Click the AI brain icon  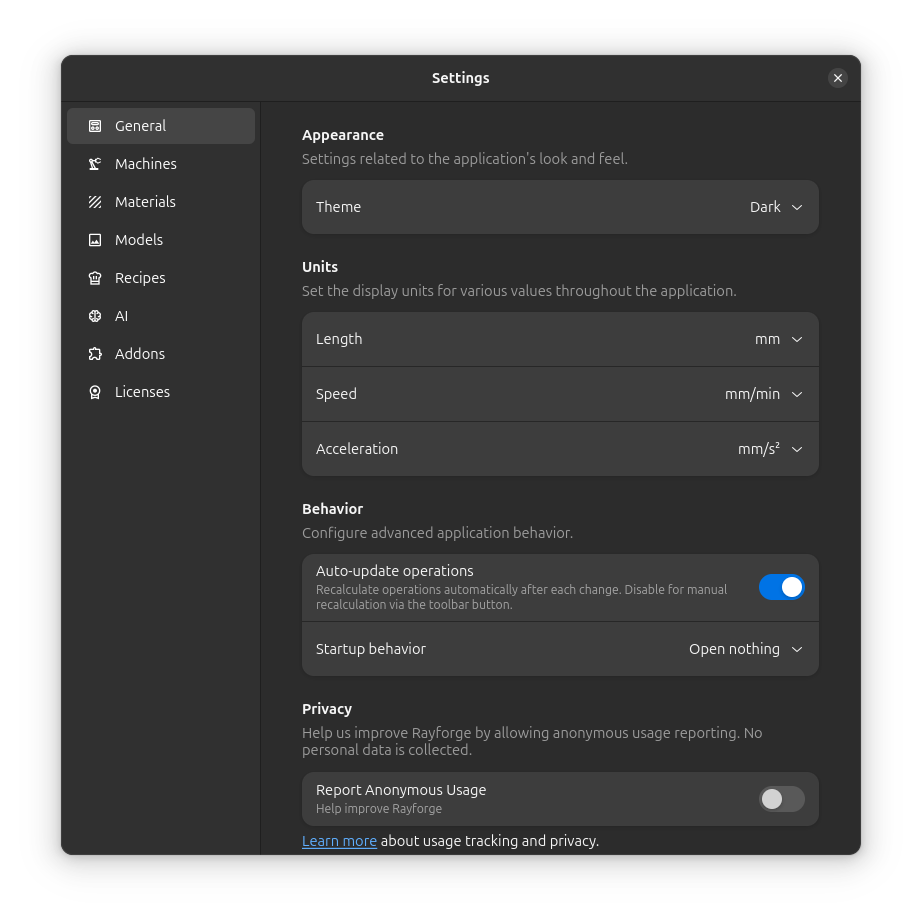95,316
